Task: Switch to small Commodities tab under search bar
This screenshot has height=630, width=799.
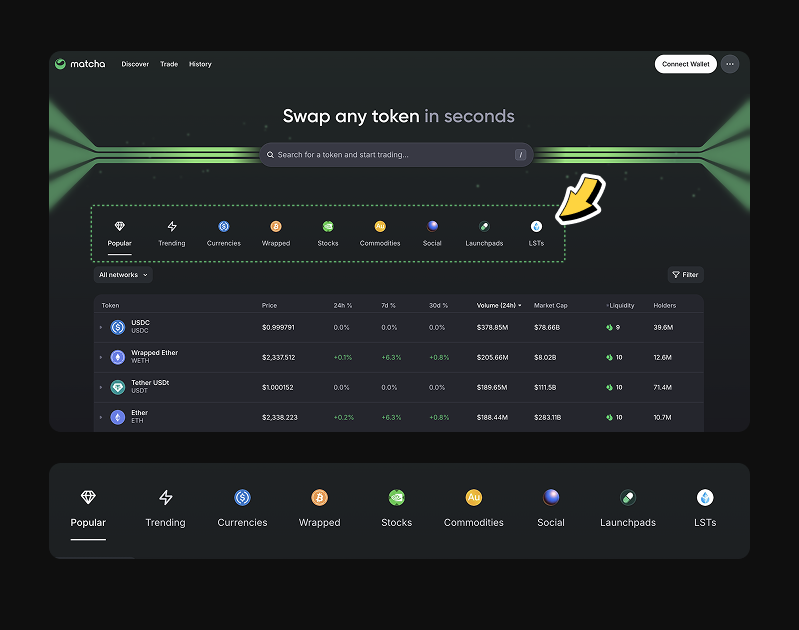Action: 380,234
